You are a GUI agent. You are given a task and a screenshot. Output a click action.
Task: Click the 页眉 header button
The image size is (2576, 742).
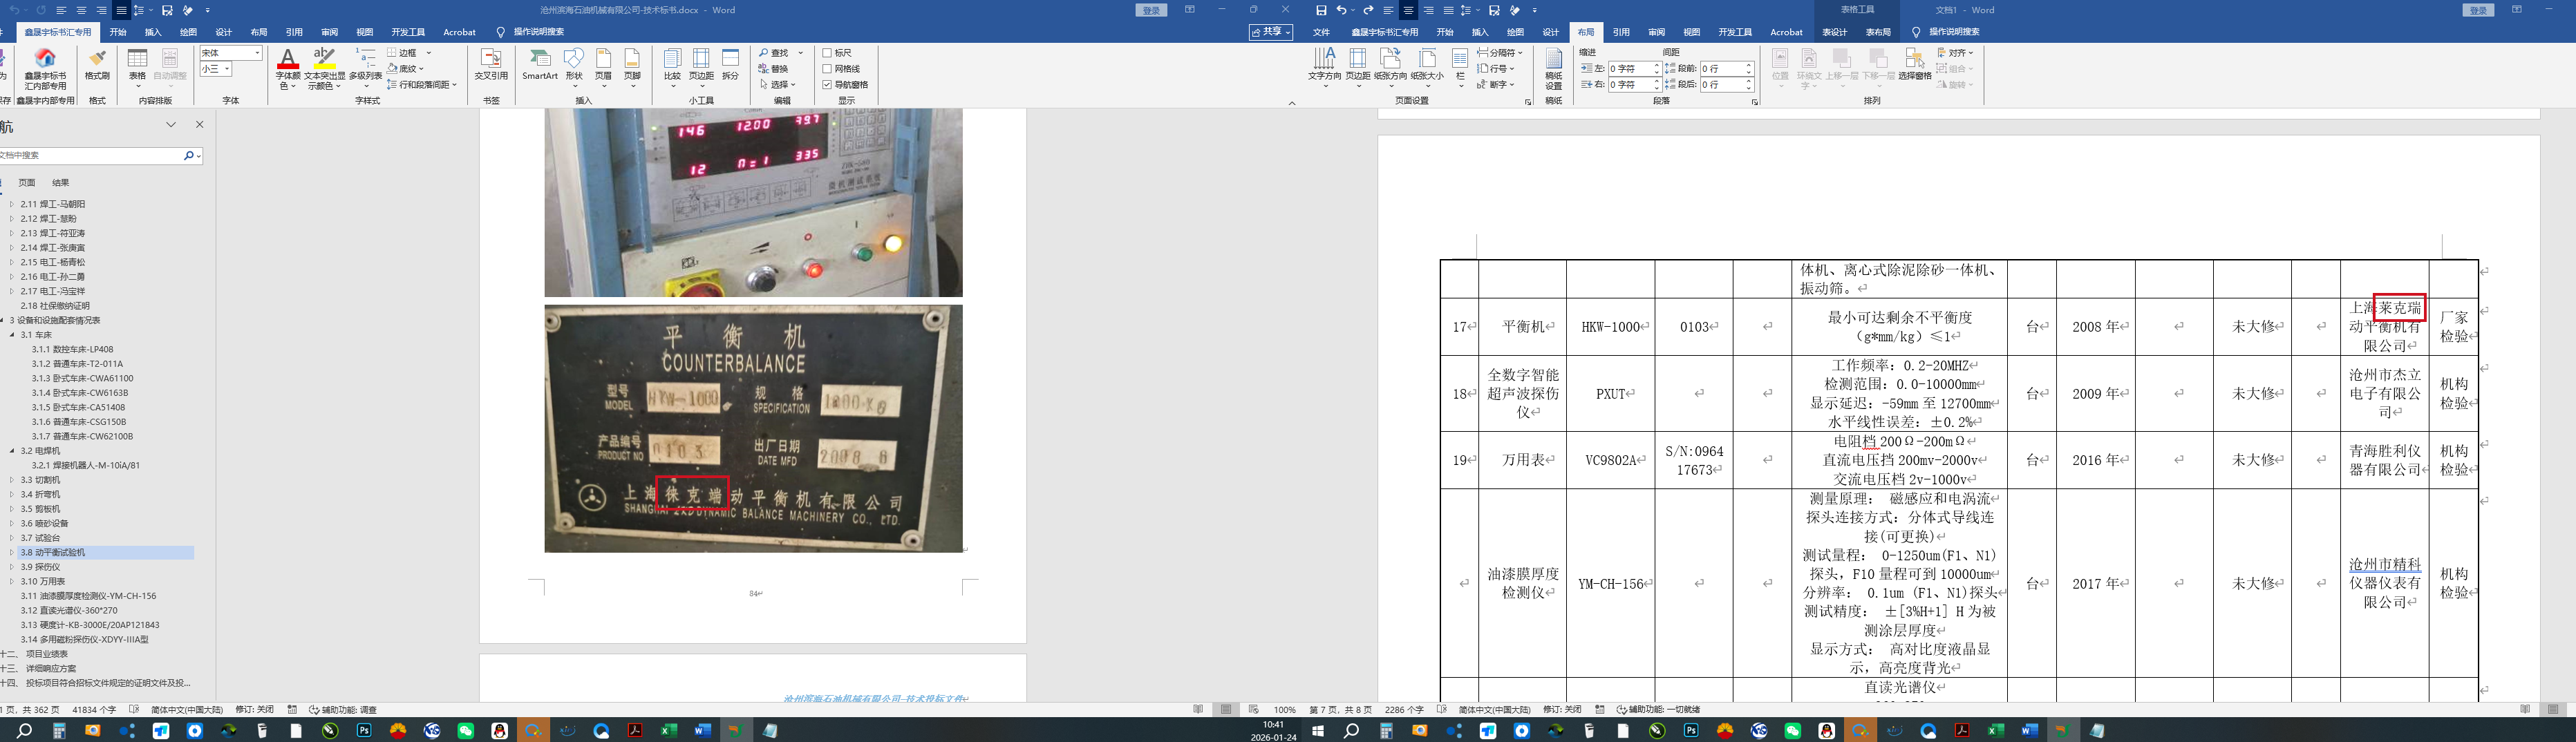point(603,68)
